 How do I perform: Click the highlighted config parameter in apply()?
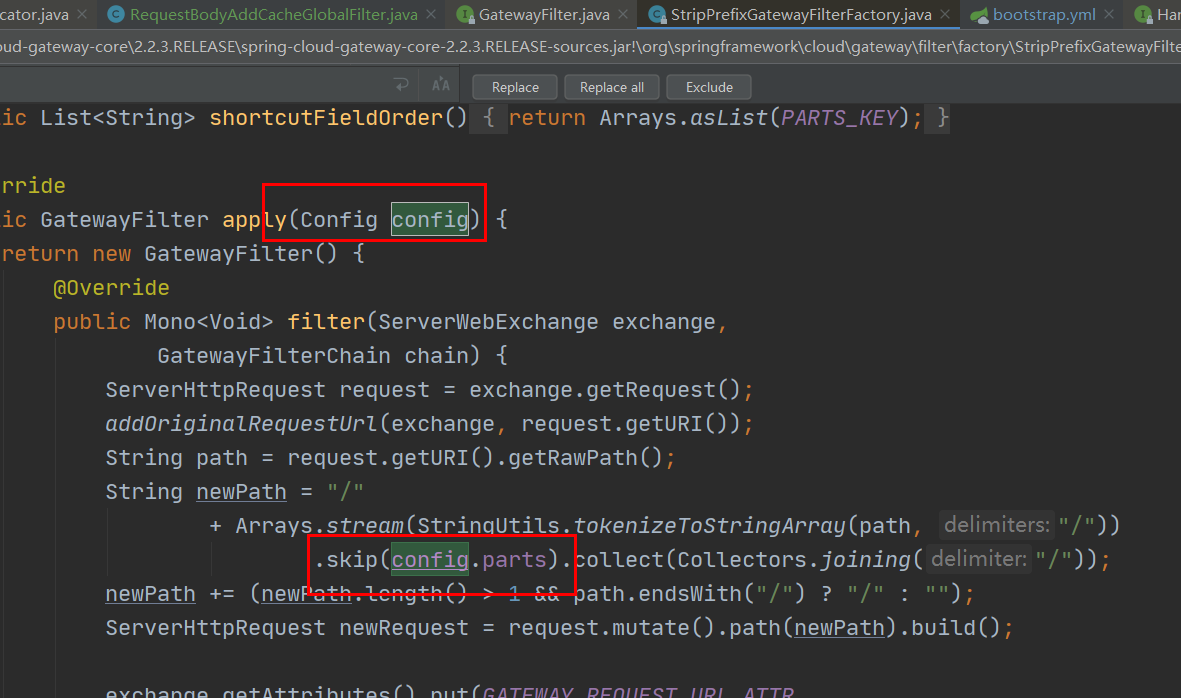click(429, 220)
